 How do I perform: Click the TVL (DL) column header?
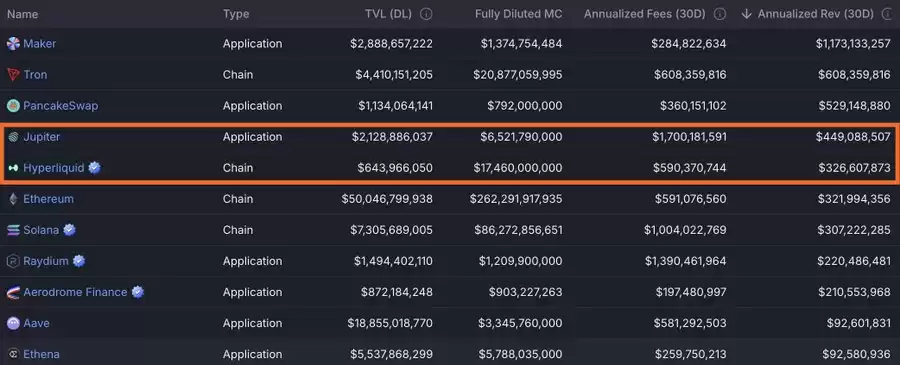coord(389,14)
